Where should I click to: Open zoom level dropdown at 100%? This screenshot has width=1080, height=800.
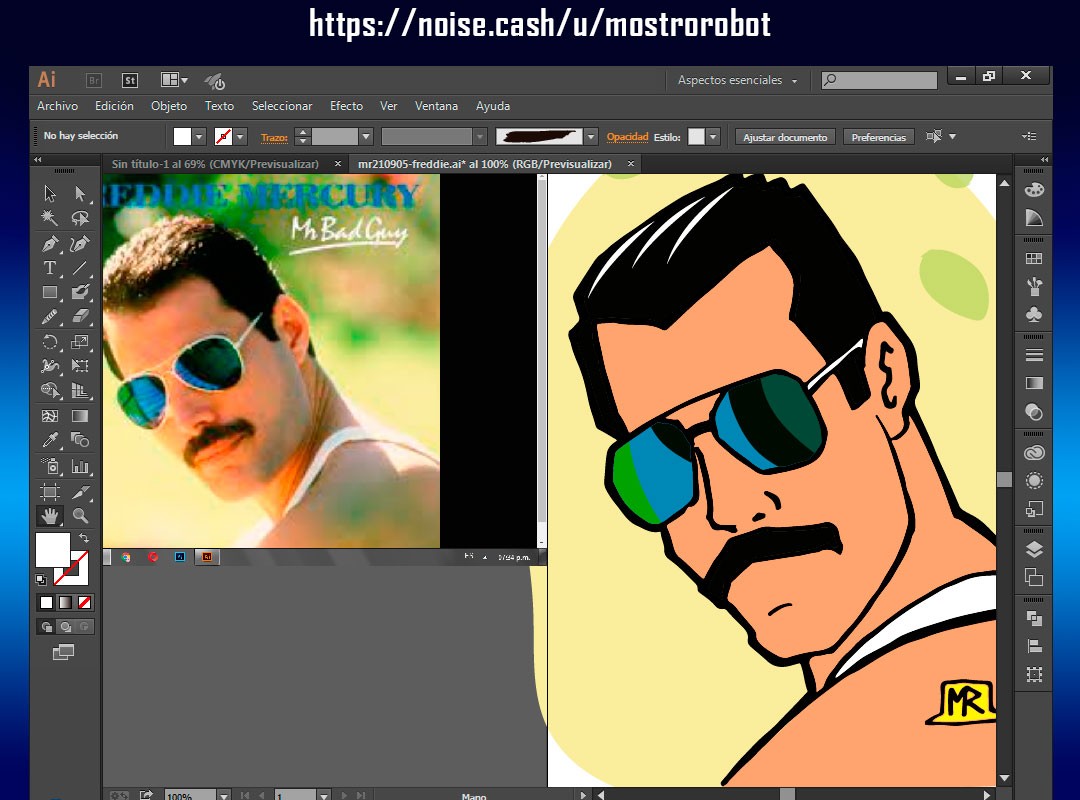(224, 796)
